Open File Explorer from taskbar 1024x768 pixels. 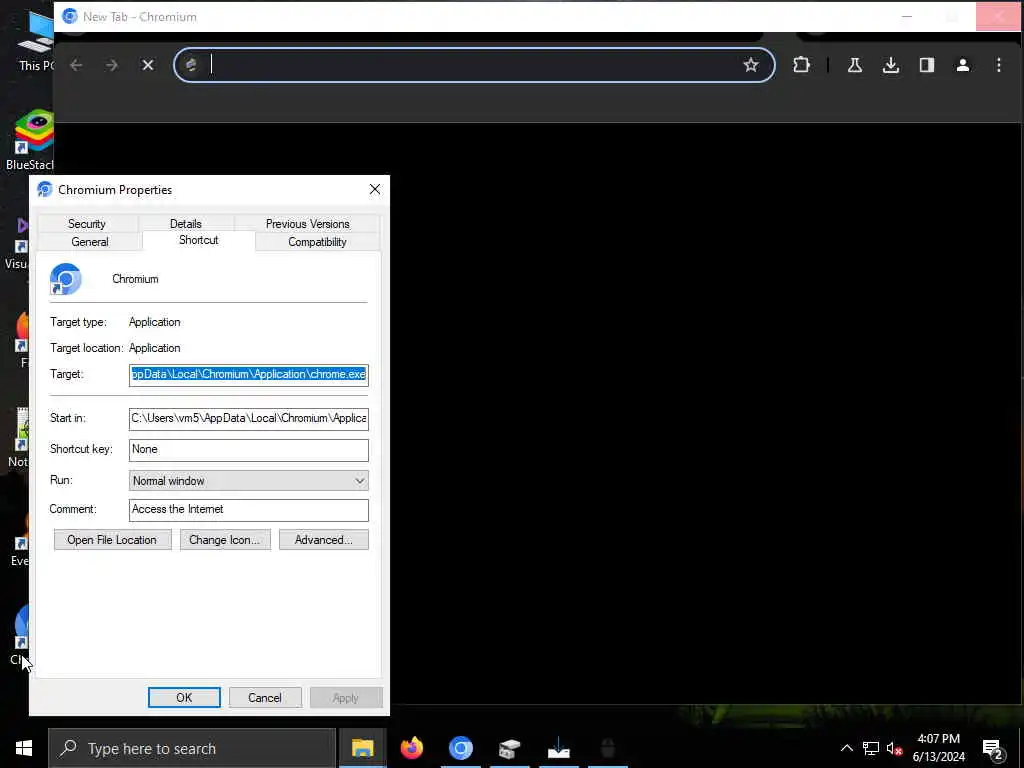click(362, 748)
